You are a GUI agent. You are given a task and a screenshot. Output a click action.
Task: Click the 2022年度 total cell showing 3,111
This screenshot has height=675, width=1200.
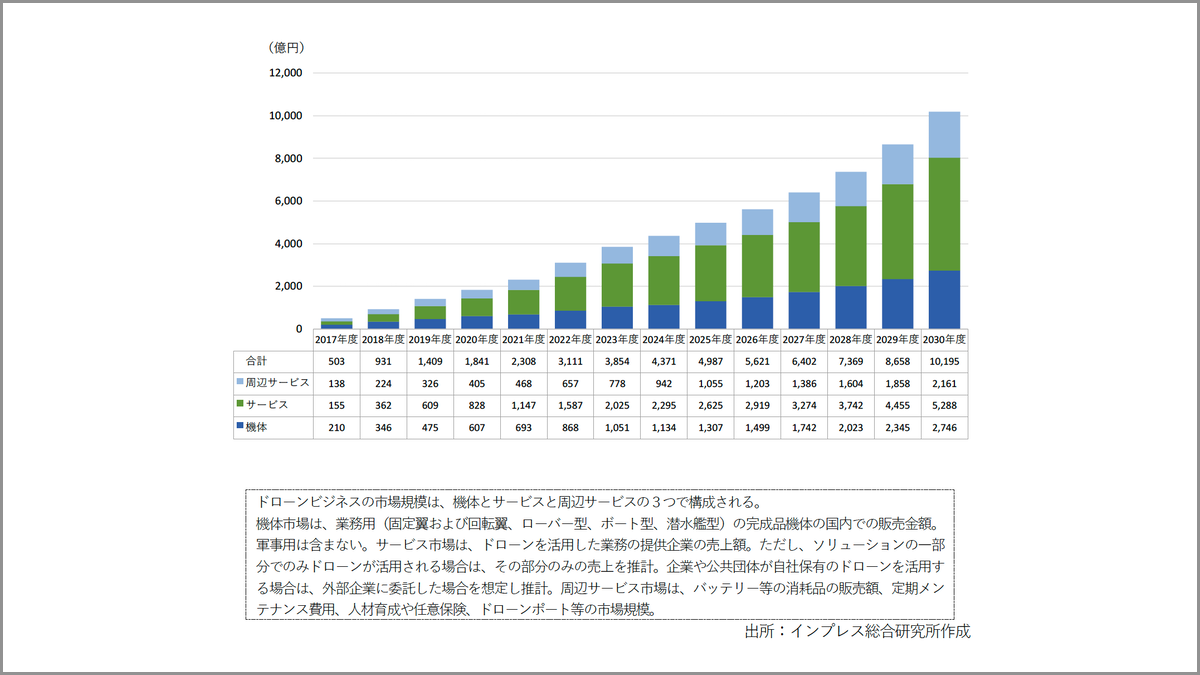pyautogui.click(x=570, y=360)
